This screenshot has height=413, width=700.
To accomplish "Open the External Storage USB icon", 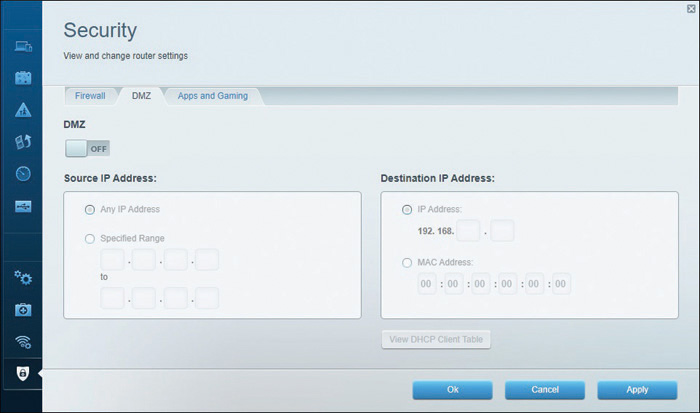I will pos(23,206).
